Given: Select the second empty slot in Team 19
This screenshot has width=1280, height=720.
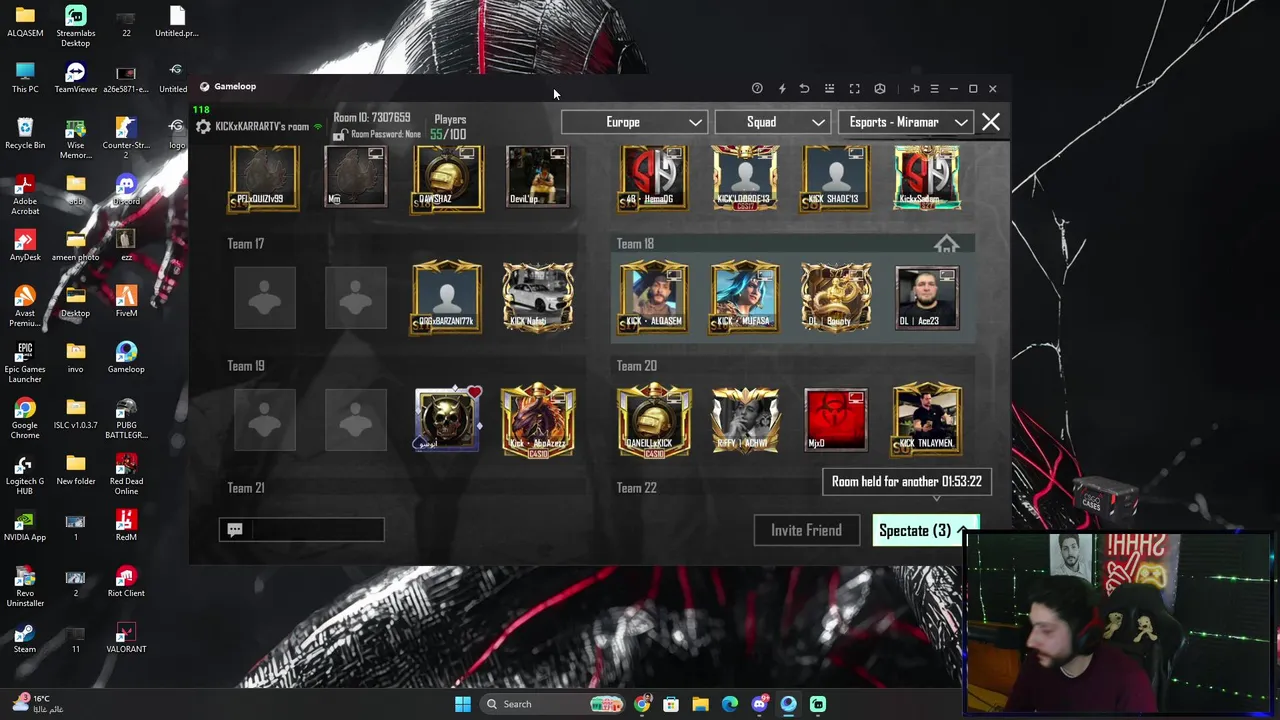Looking at the screenshot, I should tap(355, 419).
